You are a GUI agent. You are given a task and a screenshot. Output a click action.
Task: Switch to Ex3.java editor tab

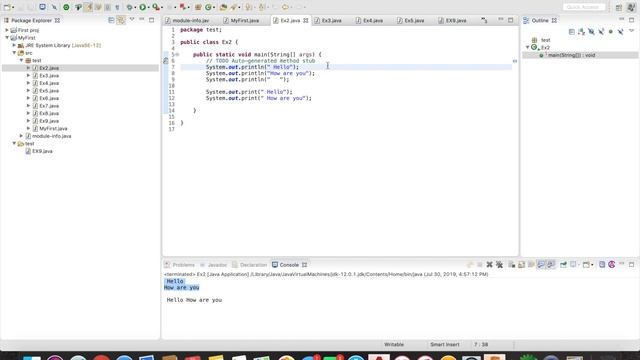tap(328, 20)
